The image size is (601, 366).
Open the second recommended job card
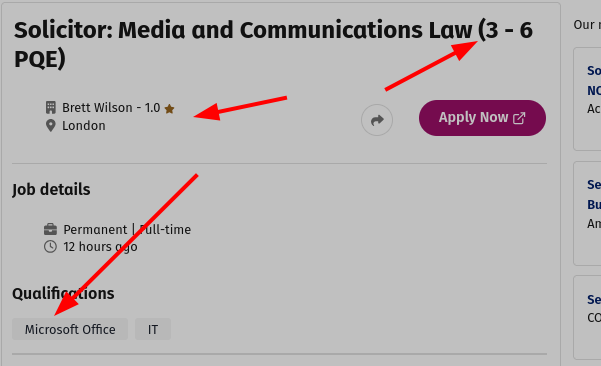click(x=587, y=213)
